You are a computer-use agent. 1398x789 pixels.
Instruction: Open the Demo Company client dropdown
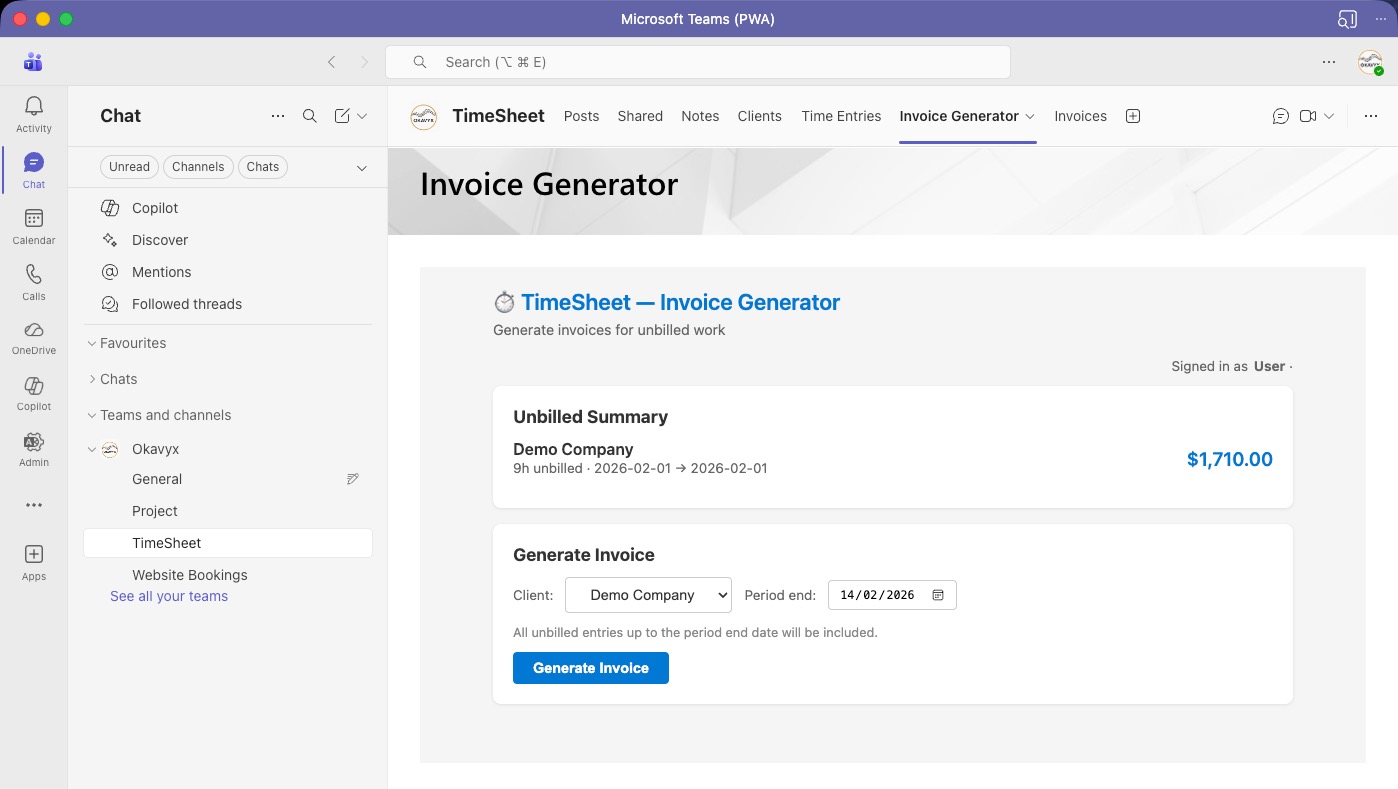(x=648, y=594)
